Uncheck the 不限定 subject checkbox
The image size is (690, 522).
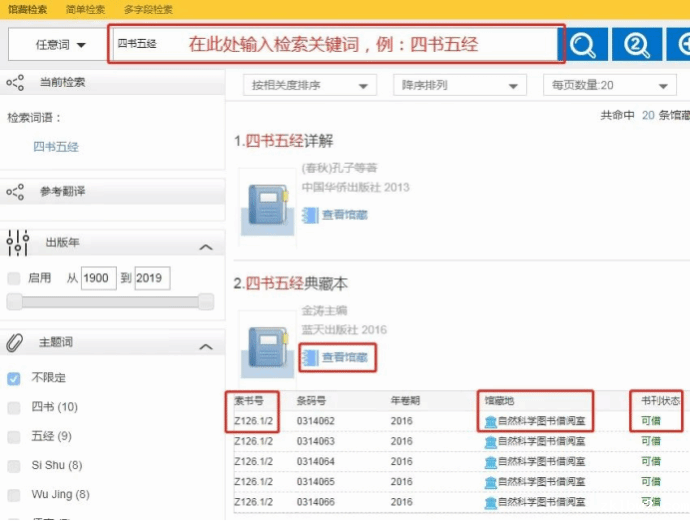14,378
